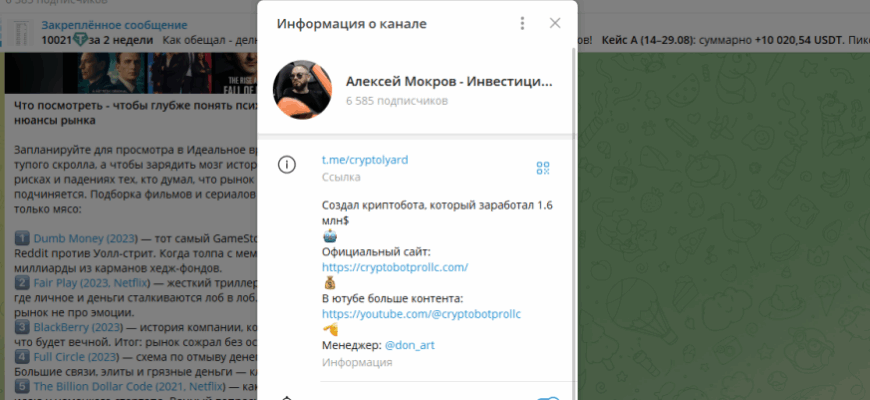The width and height of the screenshot is (870, 400).
Task: Open the three-dot channel options menu
Action: 522,23
